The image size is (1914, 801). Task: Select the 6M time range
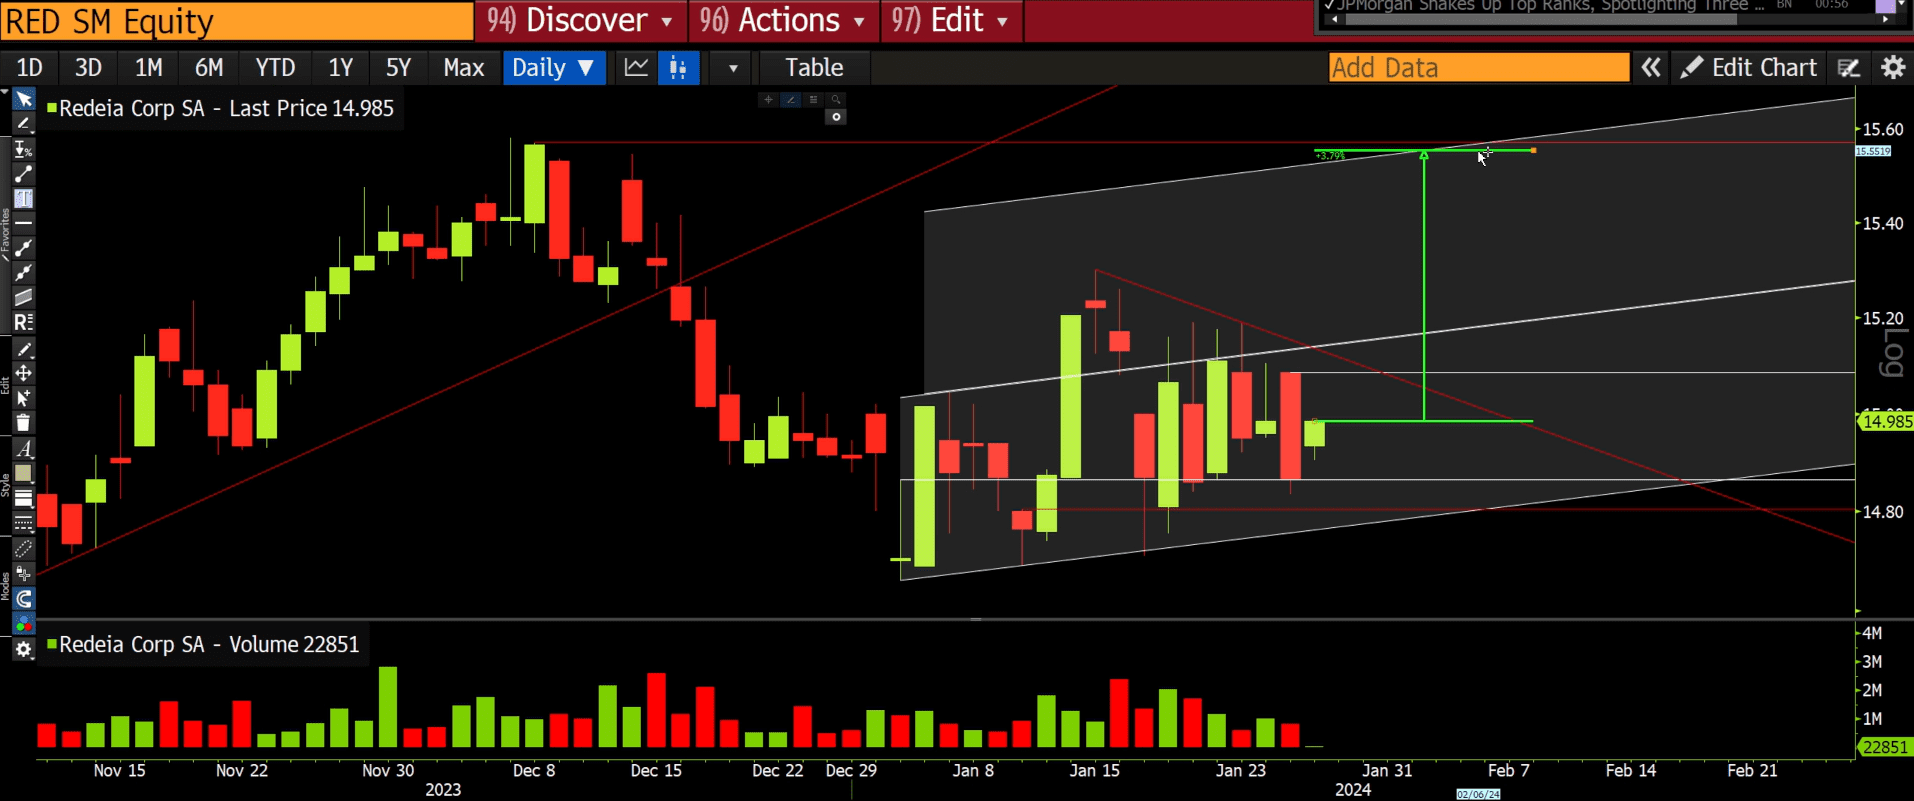pyautogui.click(x=209, y=68)
